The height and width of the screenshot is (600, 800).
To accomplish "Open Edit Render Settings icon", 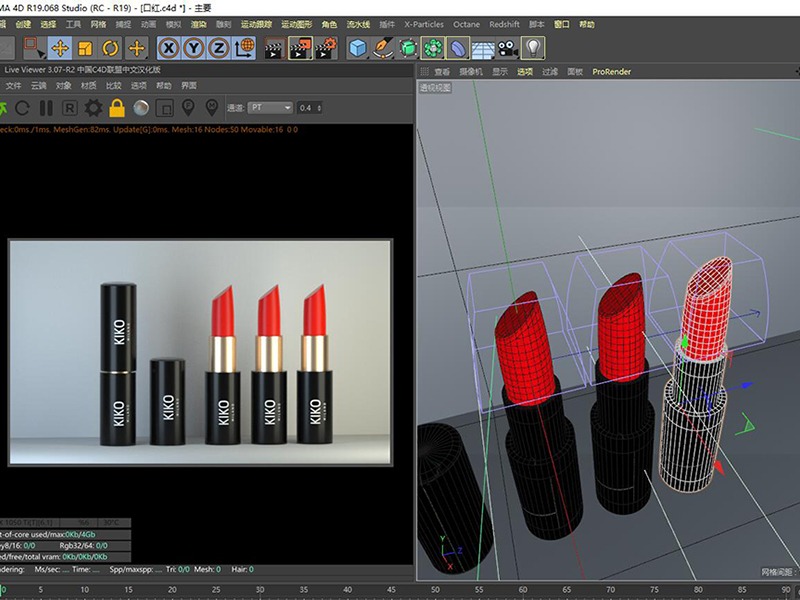I will click(x=326, y=48).
